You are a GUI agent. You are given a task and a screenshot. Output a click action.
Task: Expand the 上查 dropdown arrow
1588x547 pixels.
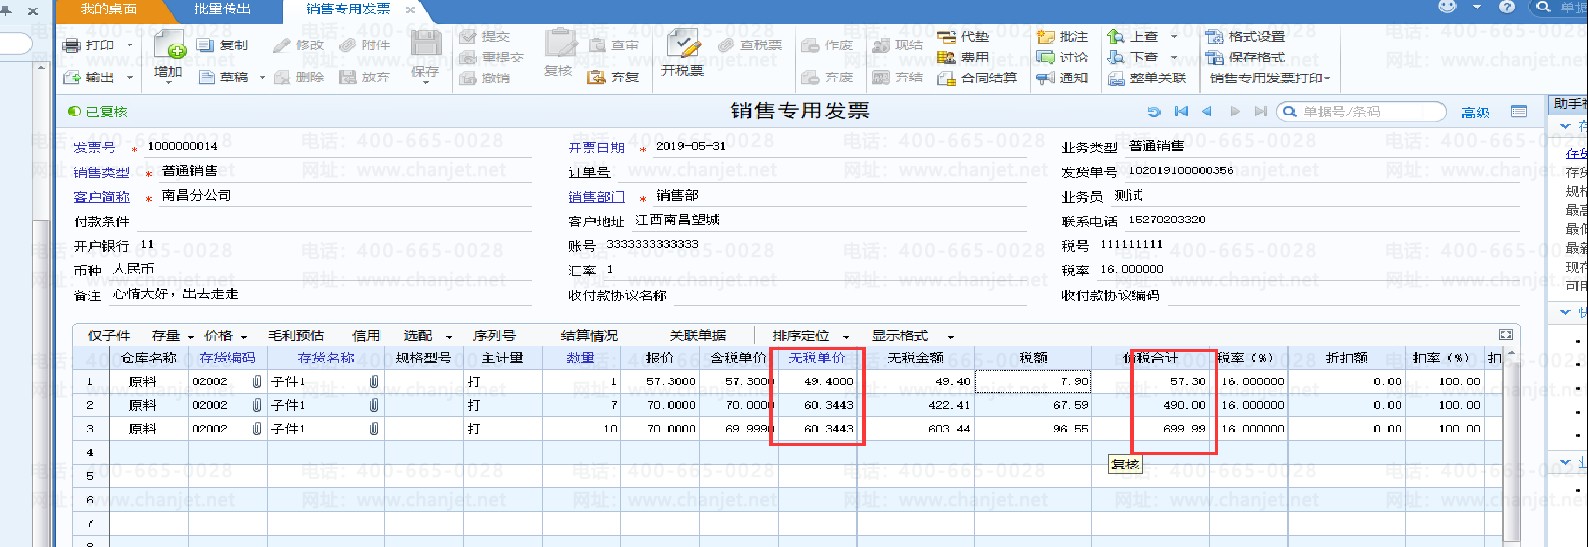point(1174,38)
